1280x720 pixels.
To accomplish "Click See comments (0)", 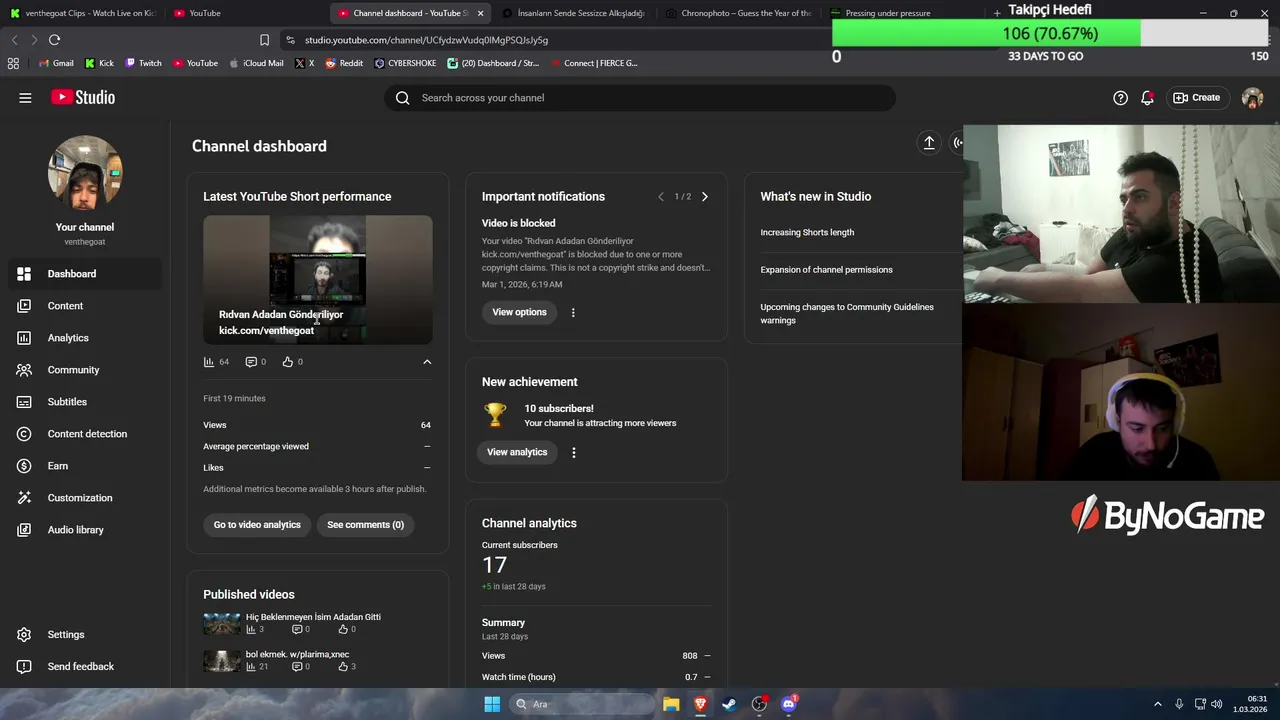I will pyautogui.click(x=365, y=525).
